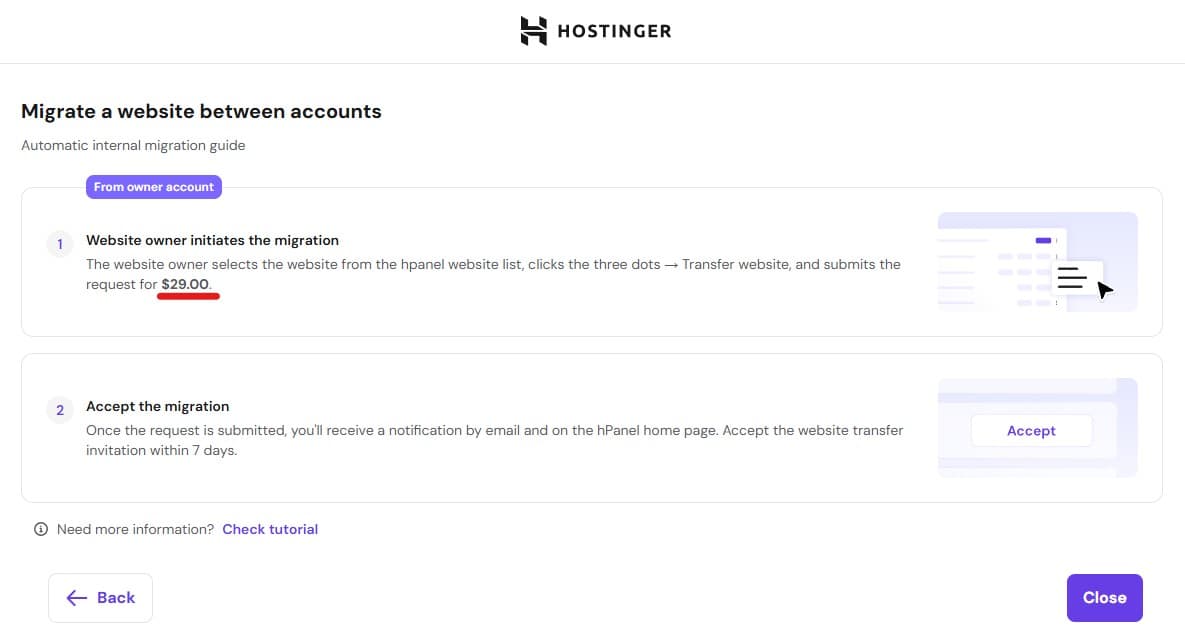
Task: Click the left arrow icon in Back button
Action: tap(76, 598)
